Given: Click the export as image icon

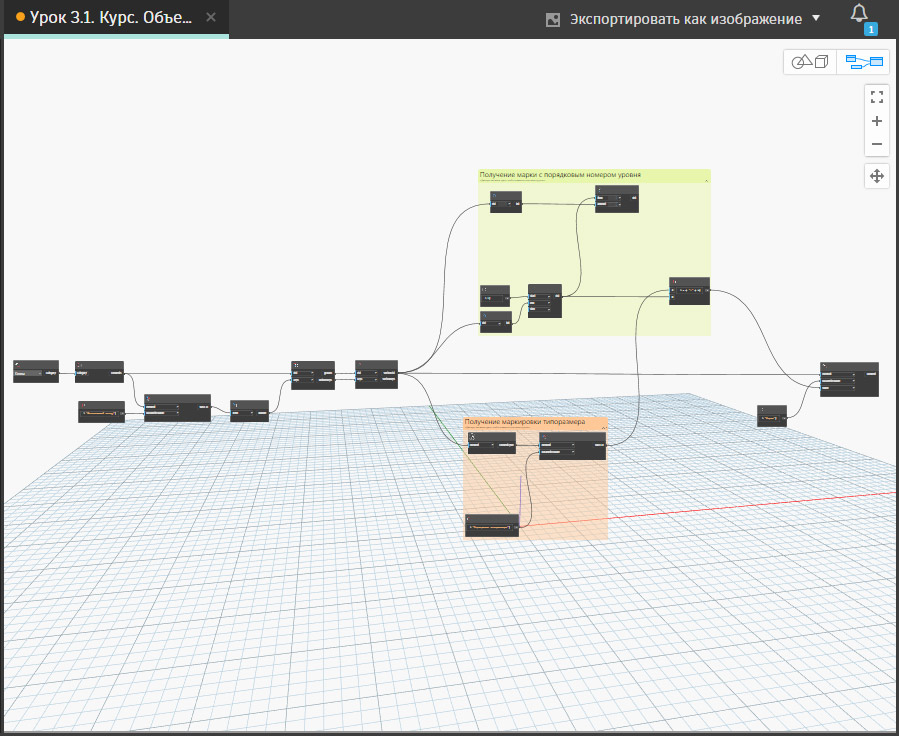Looking at the screenshot, I should tap(553, 19).
